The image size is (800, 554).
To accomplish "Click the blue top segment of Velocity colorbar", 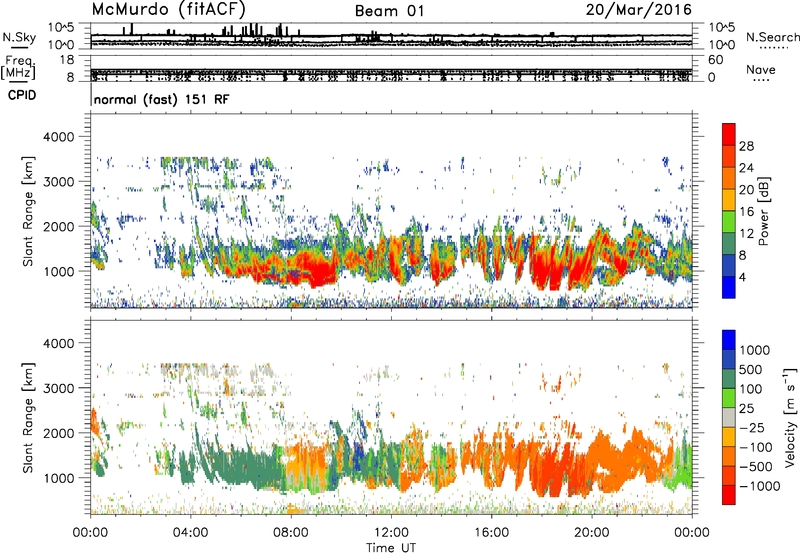I will pyautogui.click(x=729, y=340).
